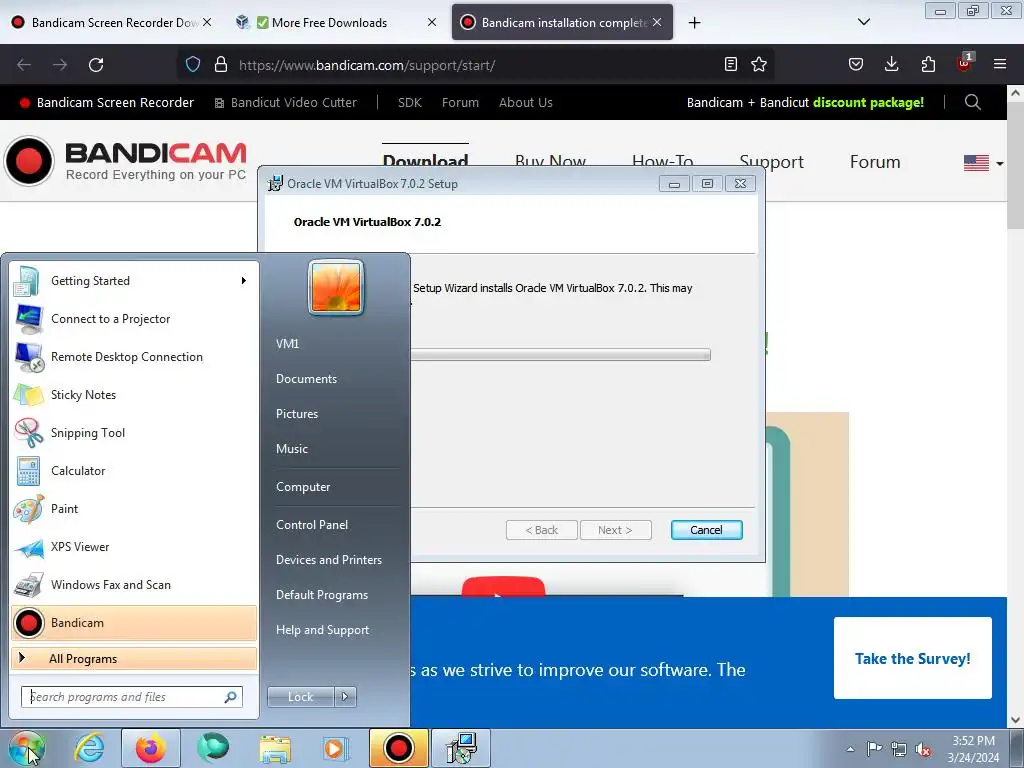Image resolution: width=1024 pixels, height=768 pixels.
Task: Launch Sticky Notes
Action: point(134,394)
